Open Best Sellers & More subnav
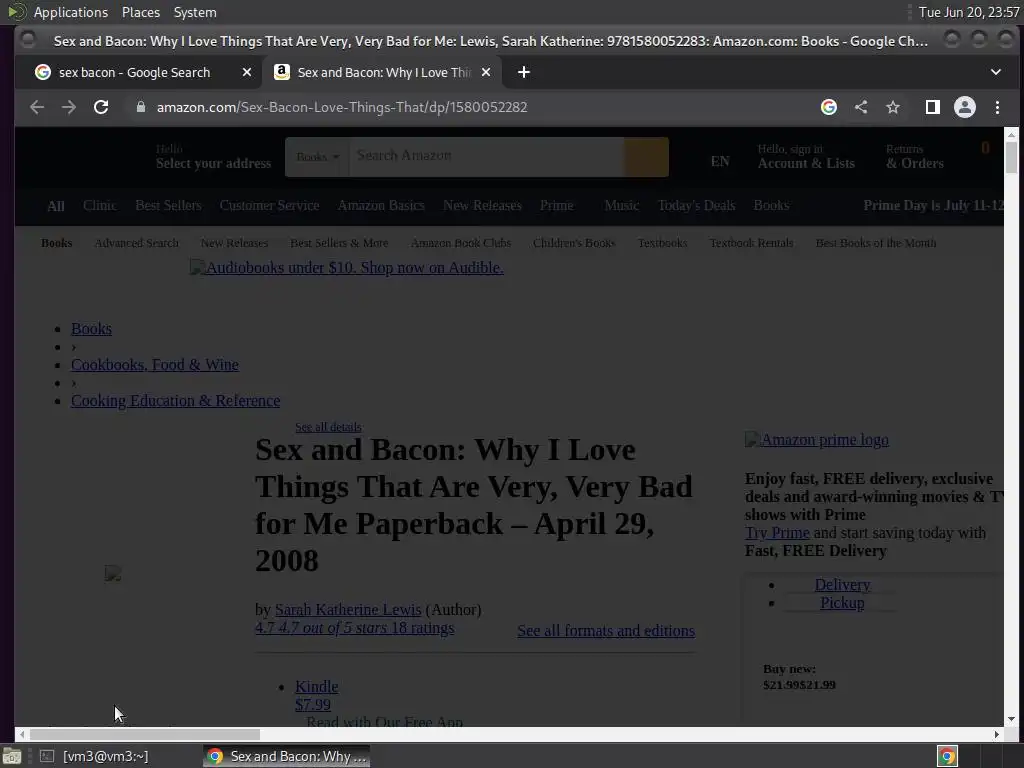Viewport: 1024px width, 768px height. [339, 243]
